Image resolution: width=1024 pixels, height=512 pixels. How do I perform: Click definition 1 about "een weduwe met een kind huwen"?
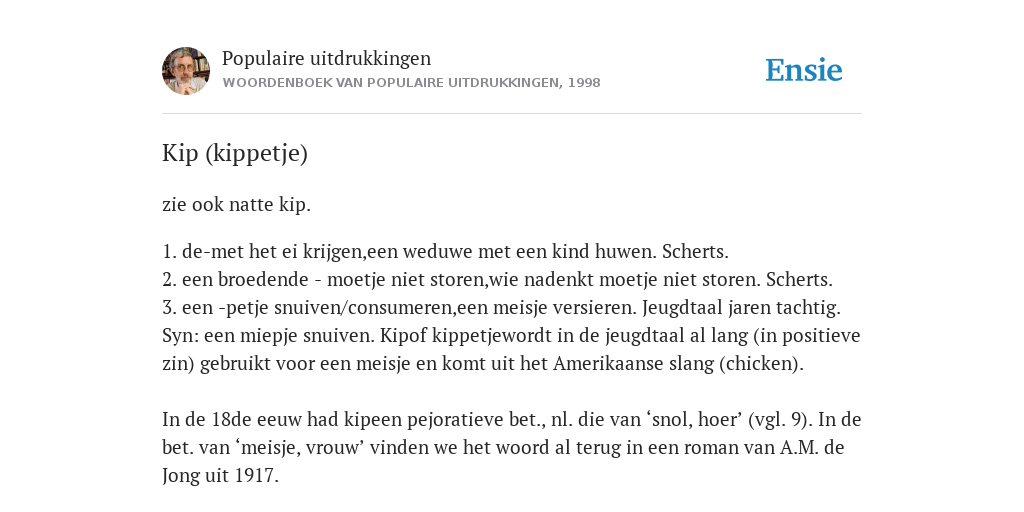[x=445, y=251]
